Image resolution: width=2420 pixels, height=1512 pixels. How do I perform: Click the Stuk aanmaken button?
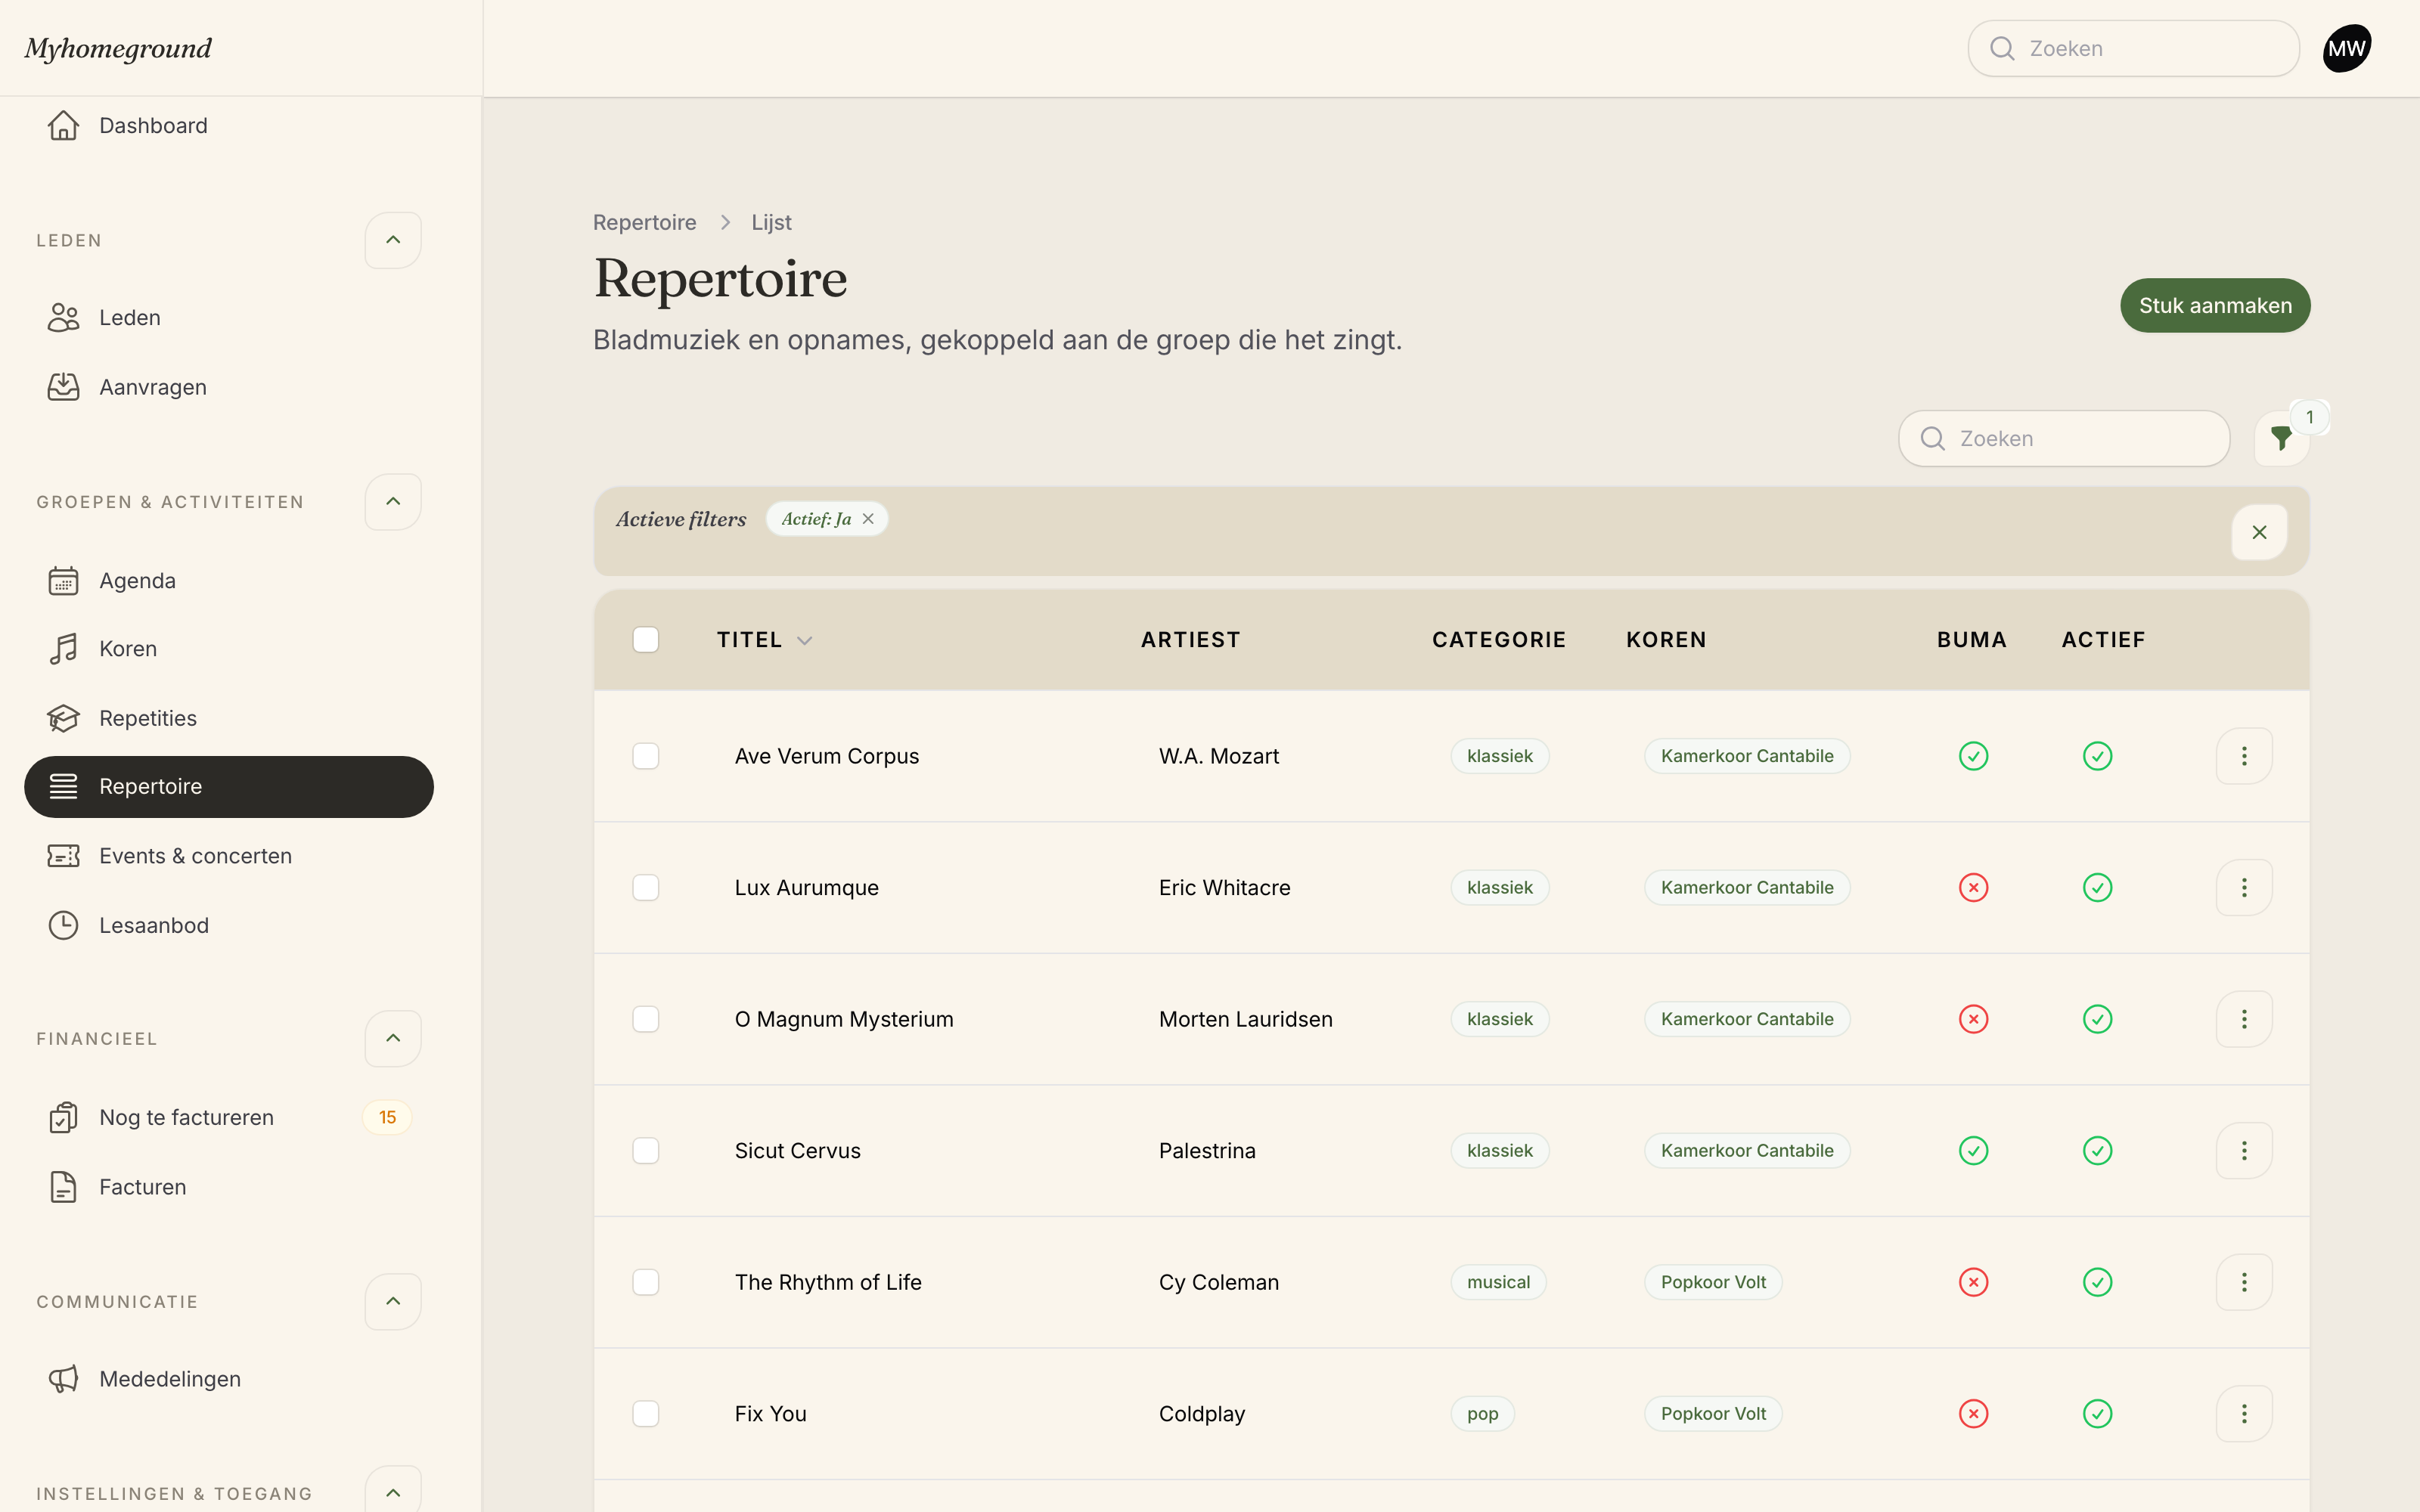coord(2215,305)
